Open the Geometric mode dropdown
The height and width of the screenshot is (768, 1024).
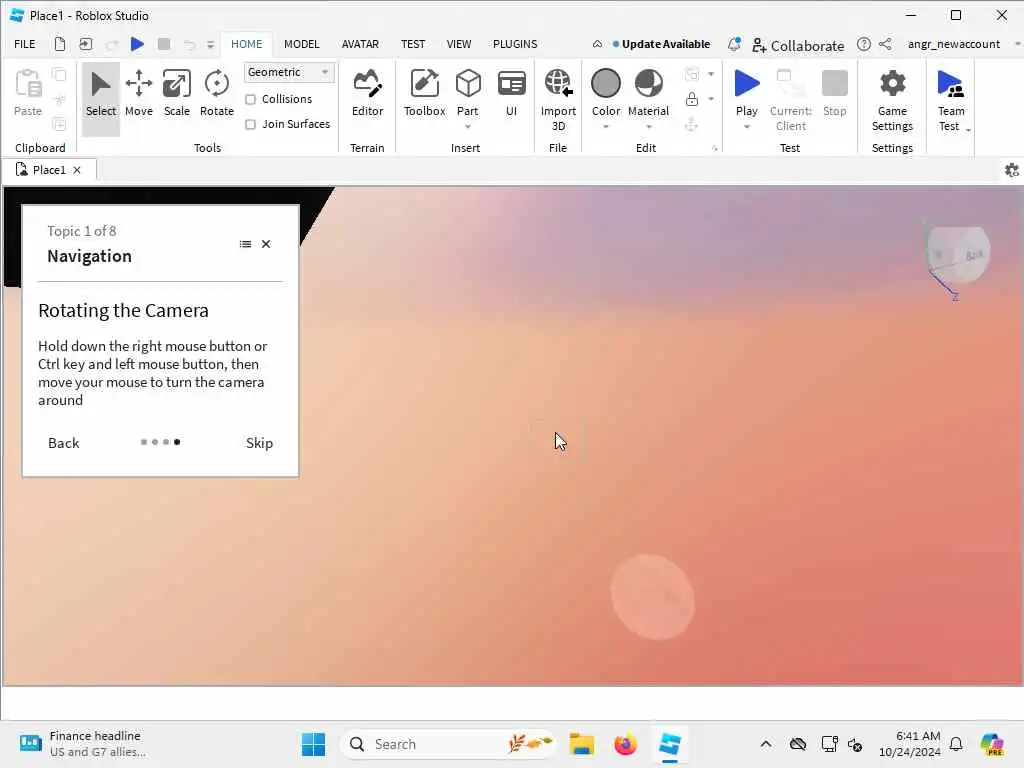click(289, 72)
